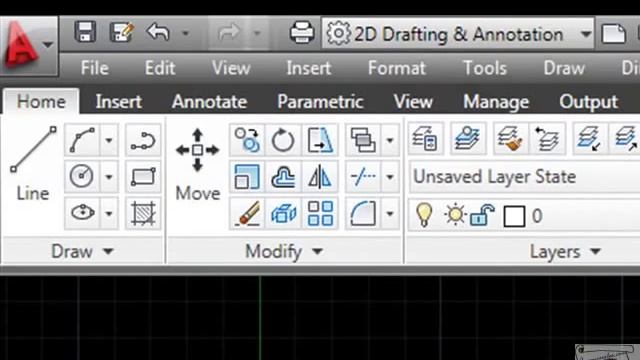640x360 pixels.
Task: Select the Arc tool
Action: point(82,140)
